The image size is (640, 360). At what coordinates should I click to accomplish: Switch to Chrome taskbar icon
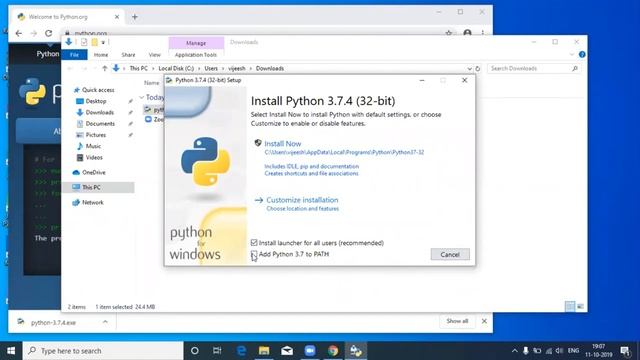(333, 351)
